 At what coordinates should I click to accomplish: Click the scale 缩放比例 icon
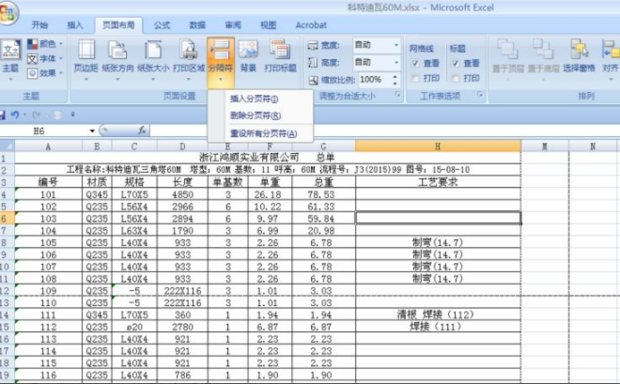pos(313,80)
